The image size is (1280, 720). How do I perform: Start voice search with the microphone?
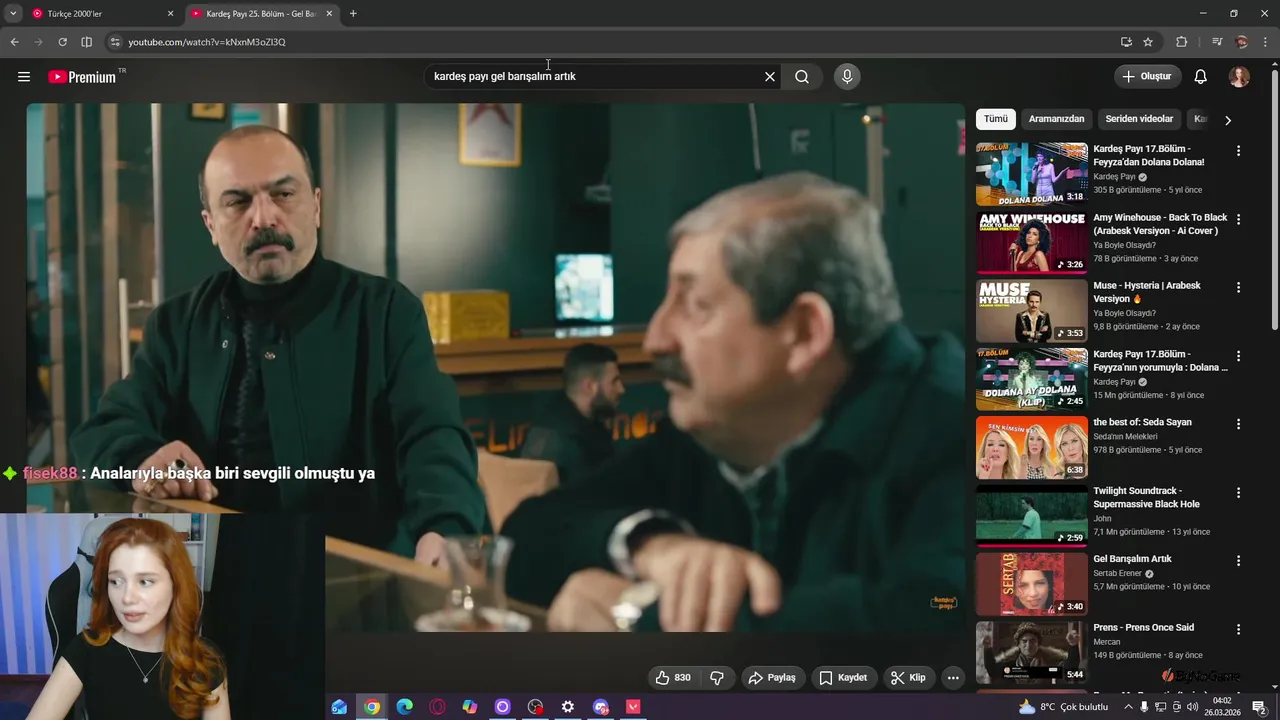pos(847,77)
